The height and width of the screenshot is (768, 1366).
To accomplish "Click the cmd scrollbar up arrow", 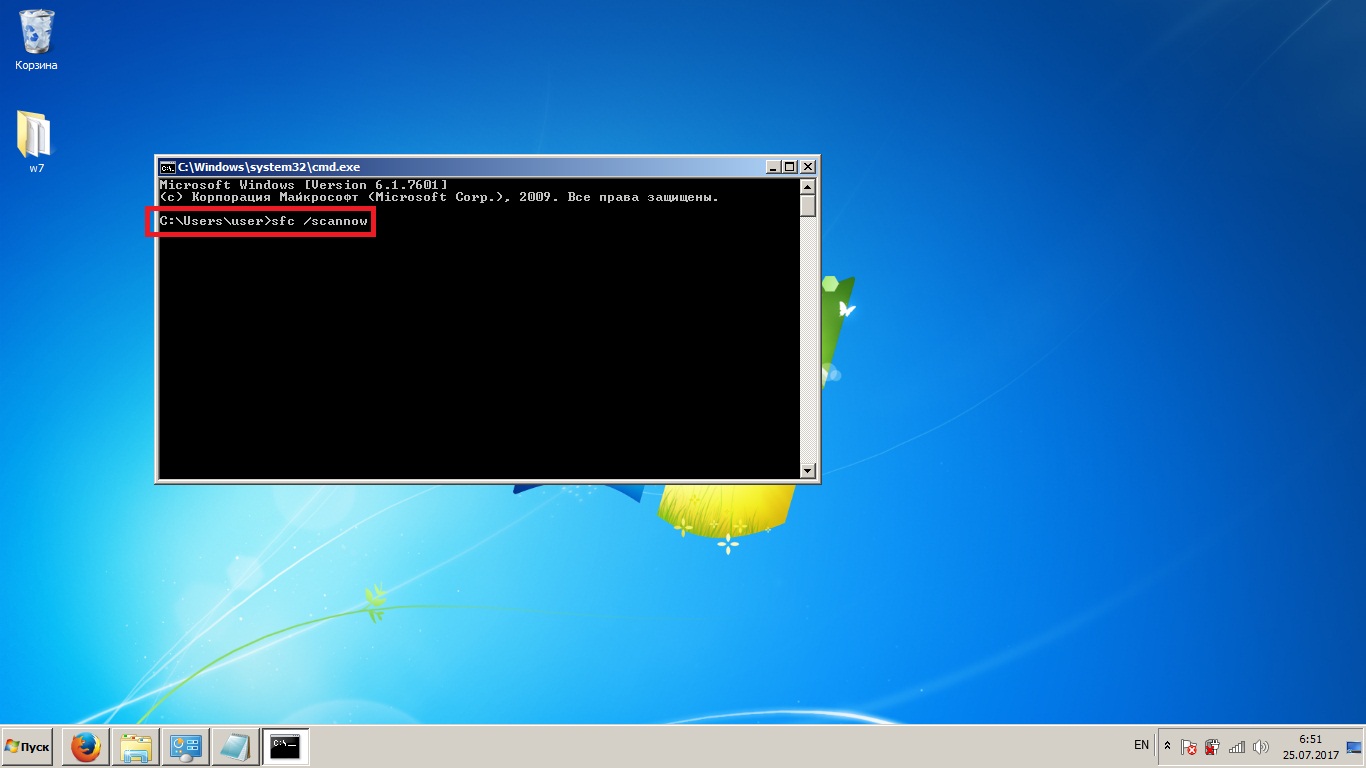I will click(808, 187).
